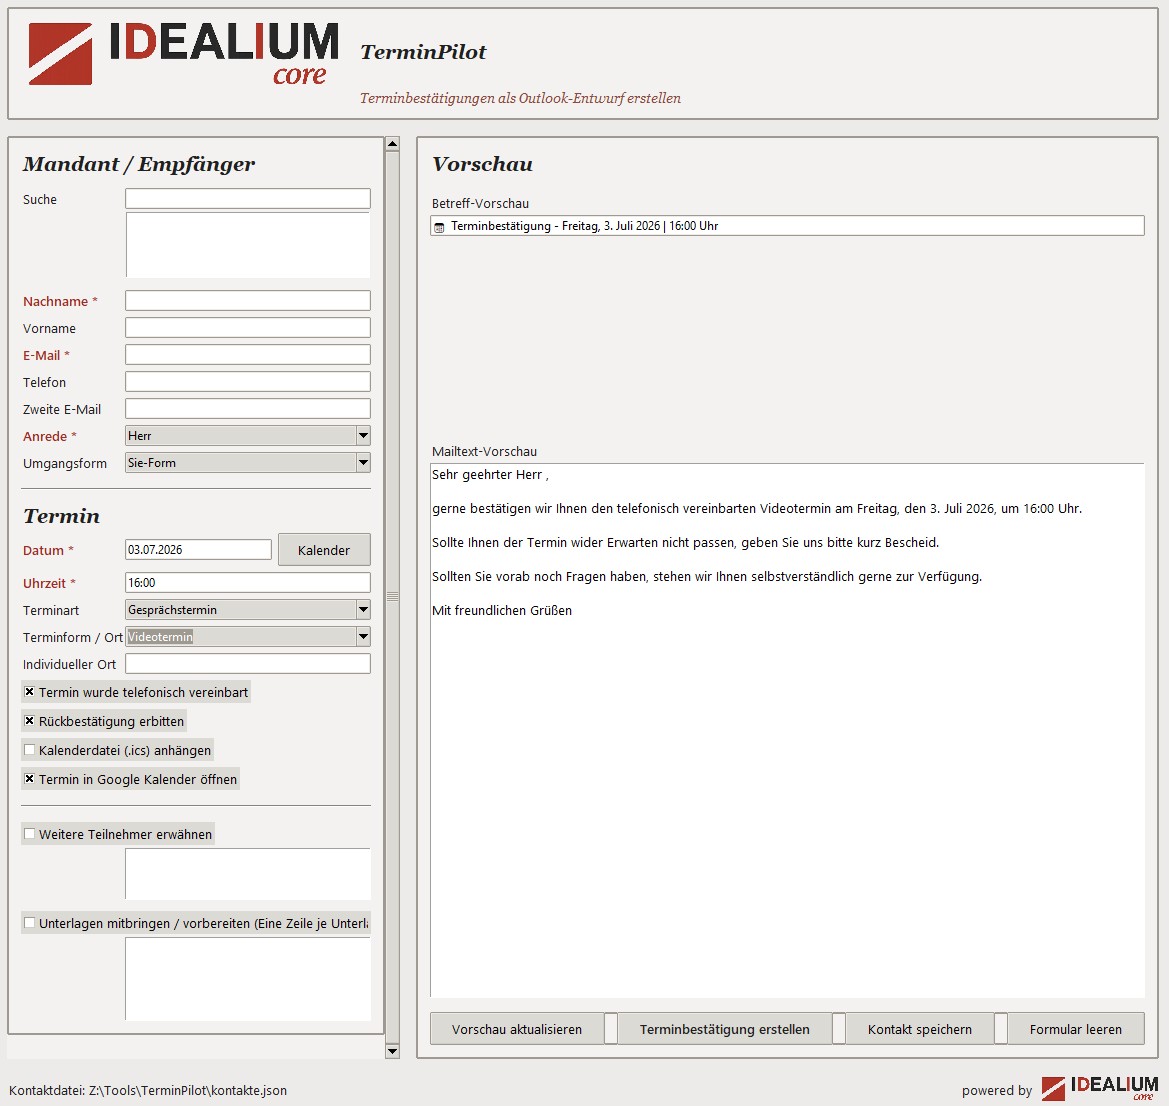Screen dimensions: 1169x1106
Task: Click the search results list box below Suche
Action: pos(248,245)
